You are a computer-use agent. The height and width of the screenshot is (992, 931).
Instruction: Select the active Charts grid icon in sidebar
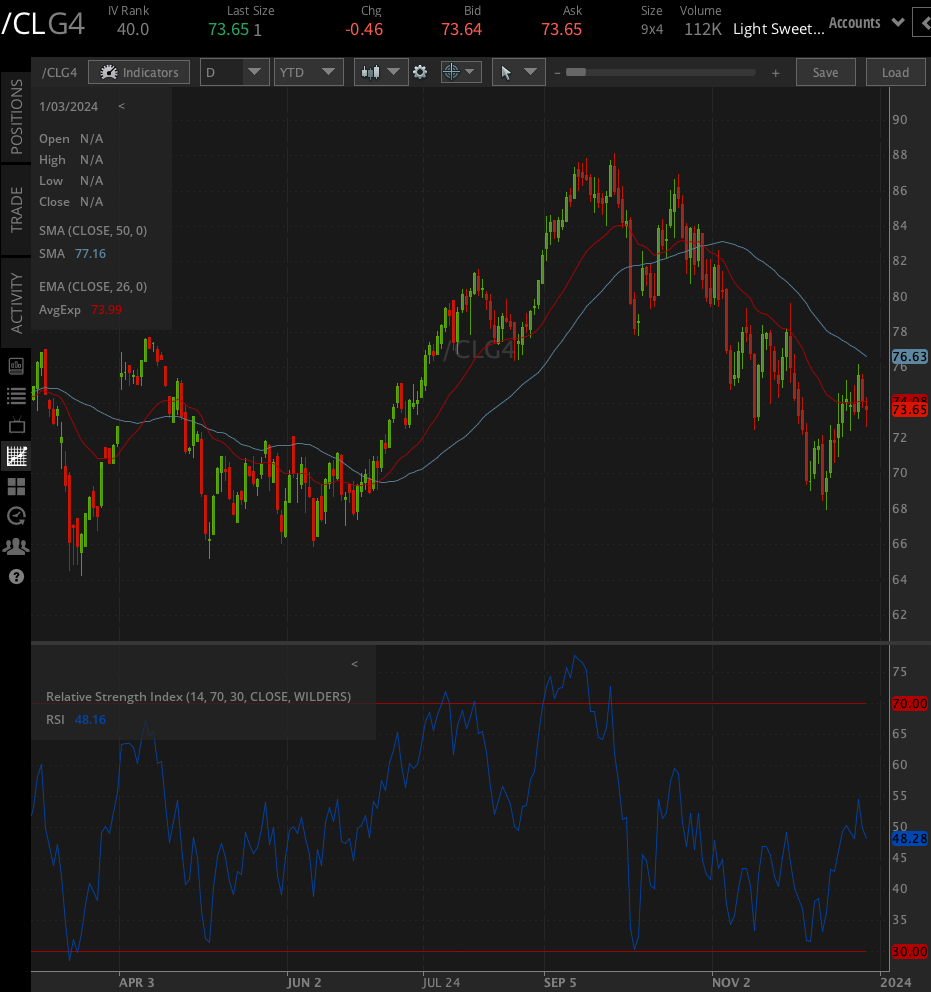15,456
